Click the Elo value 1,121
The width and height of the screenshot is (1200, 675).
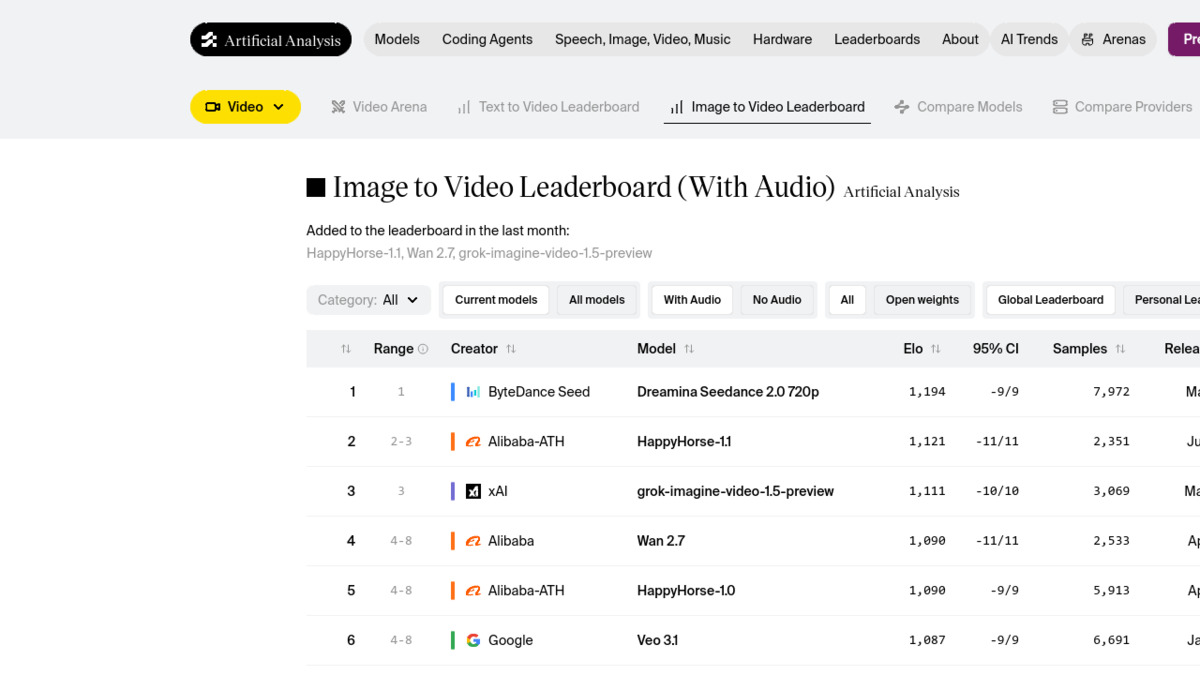[927, 441]
